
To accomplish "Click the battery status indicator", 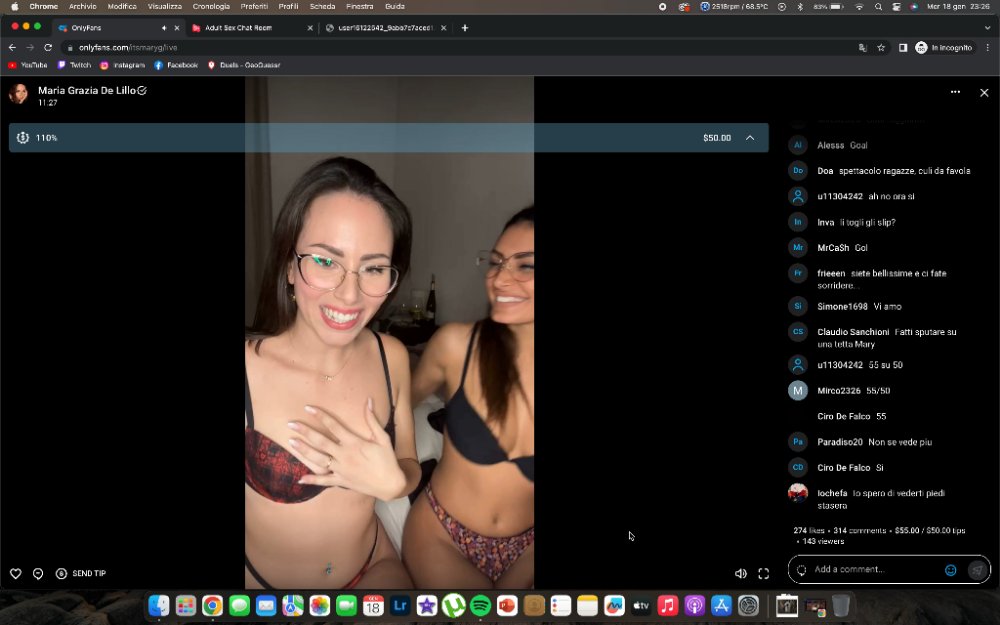I will [828, 6].
